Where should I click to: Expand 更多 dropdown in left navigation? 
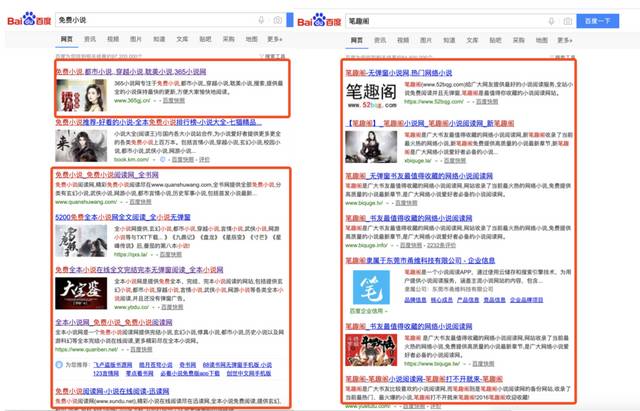click(274, 39)
